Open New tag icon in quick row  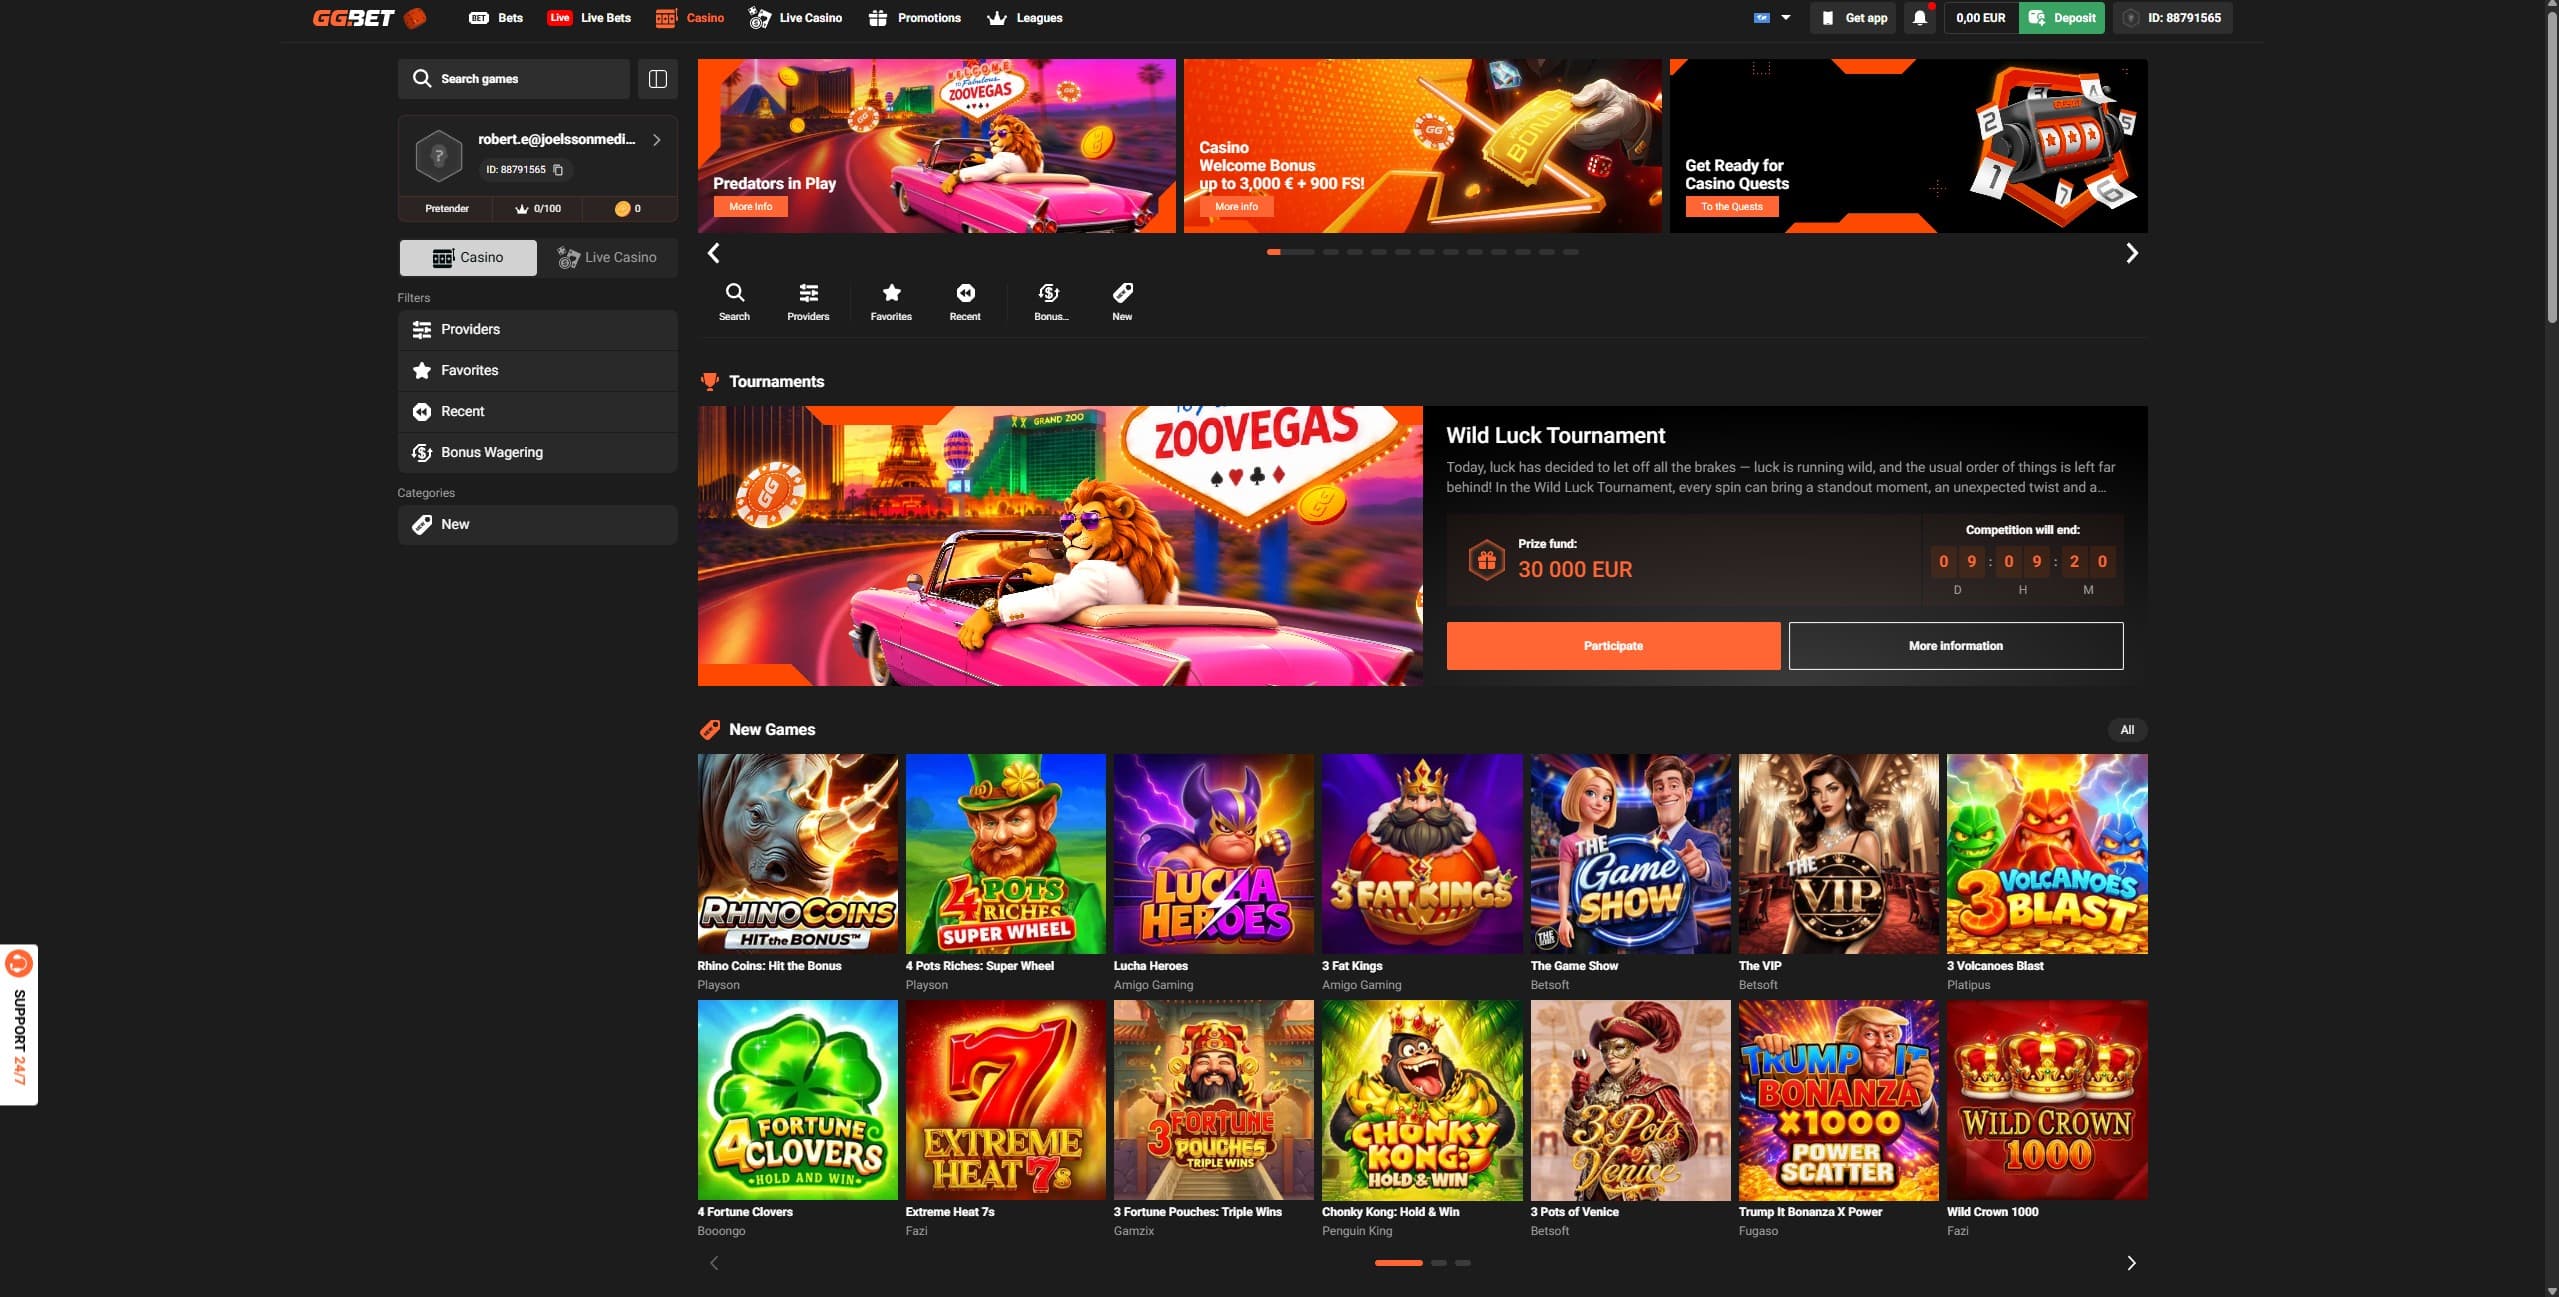coord(1122,301)
